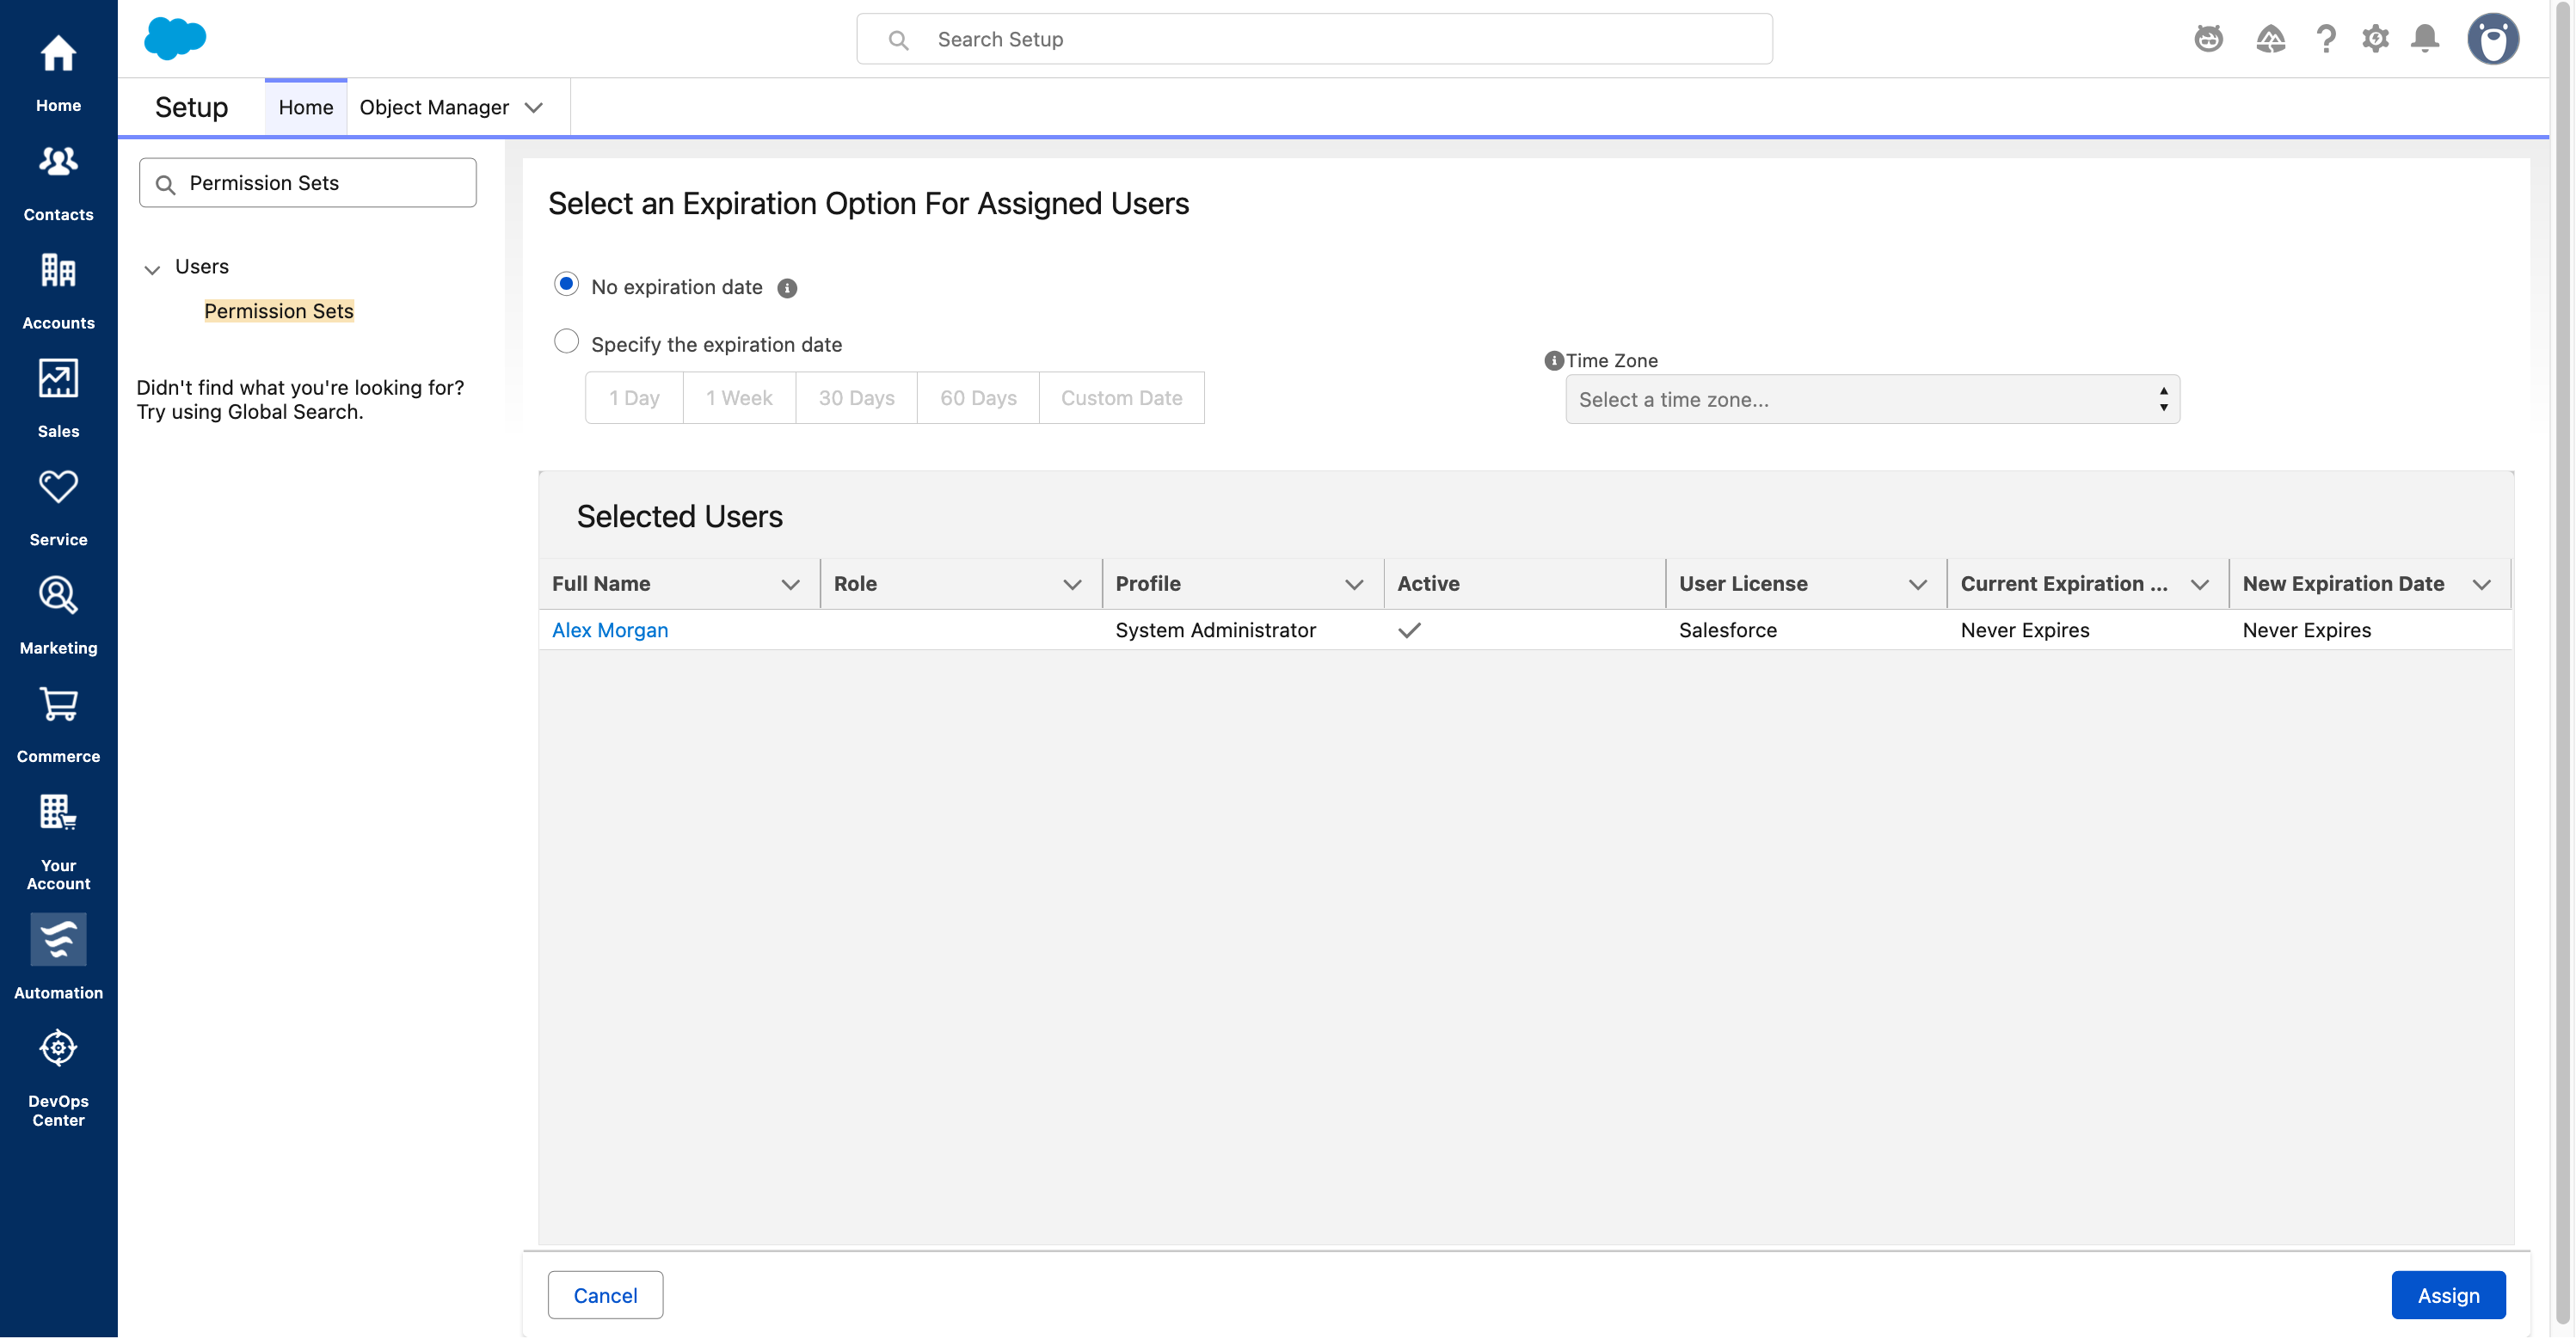Image resolution: width=2576 pixels, height=1339 pixels.
Task: Open New Expiration Date column chevron
Action: pos(2481,584)
